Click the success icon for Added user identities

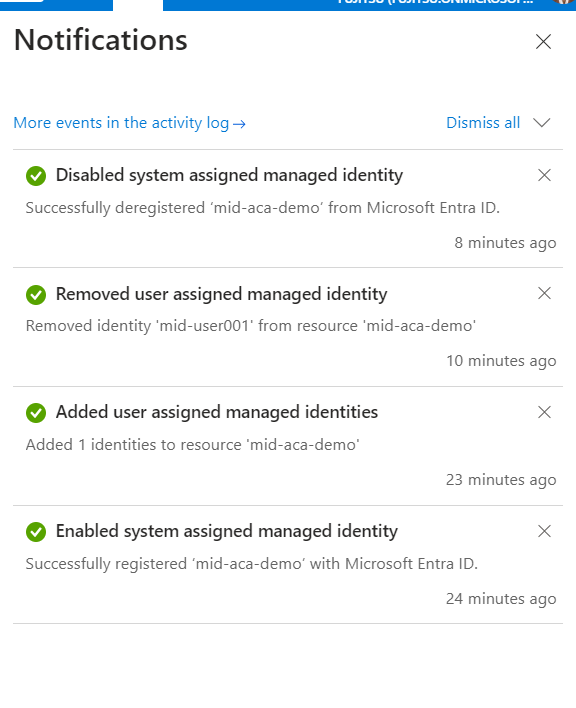click(x=36, y=413)
